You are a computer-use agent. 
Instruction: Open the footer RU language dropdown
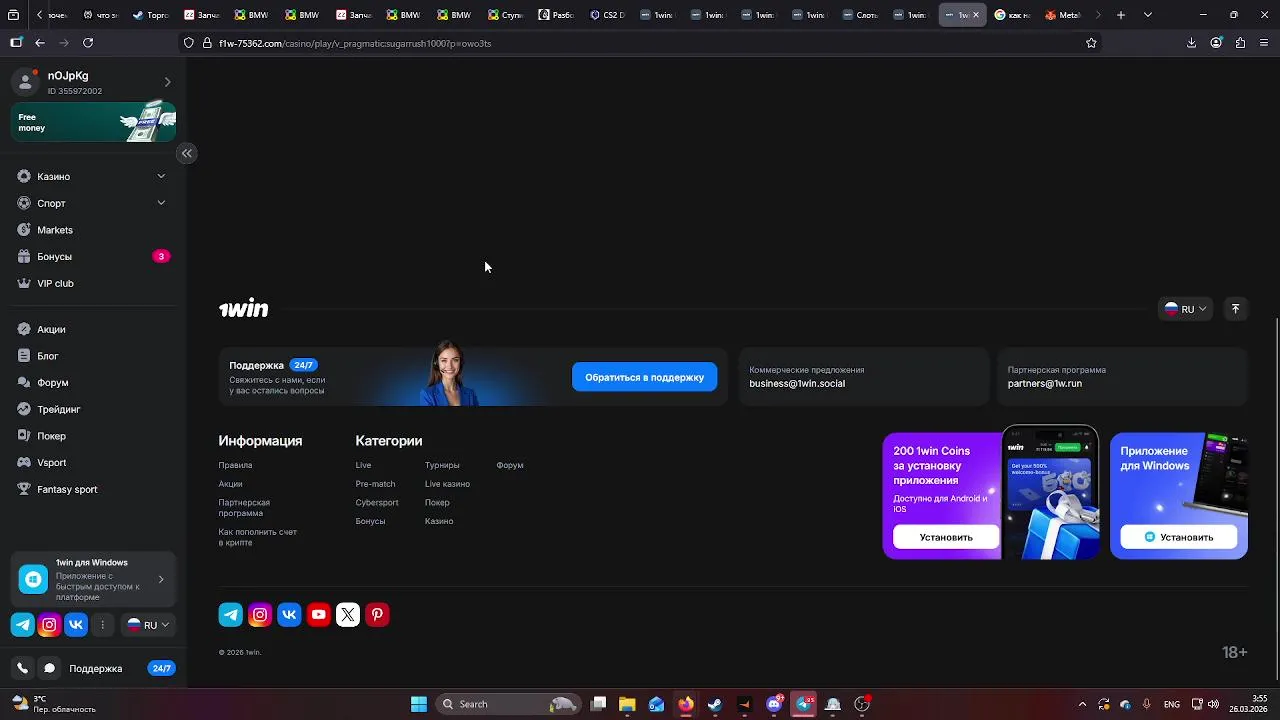coord(1186,309)
